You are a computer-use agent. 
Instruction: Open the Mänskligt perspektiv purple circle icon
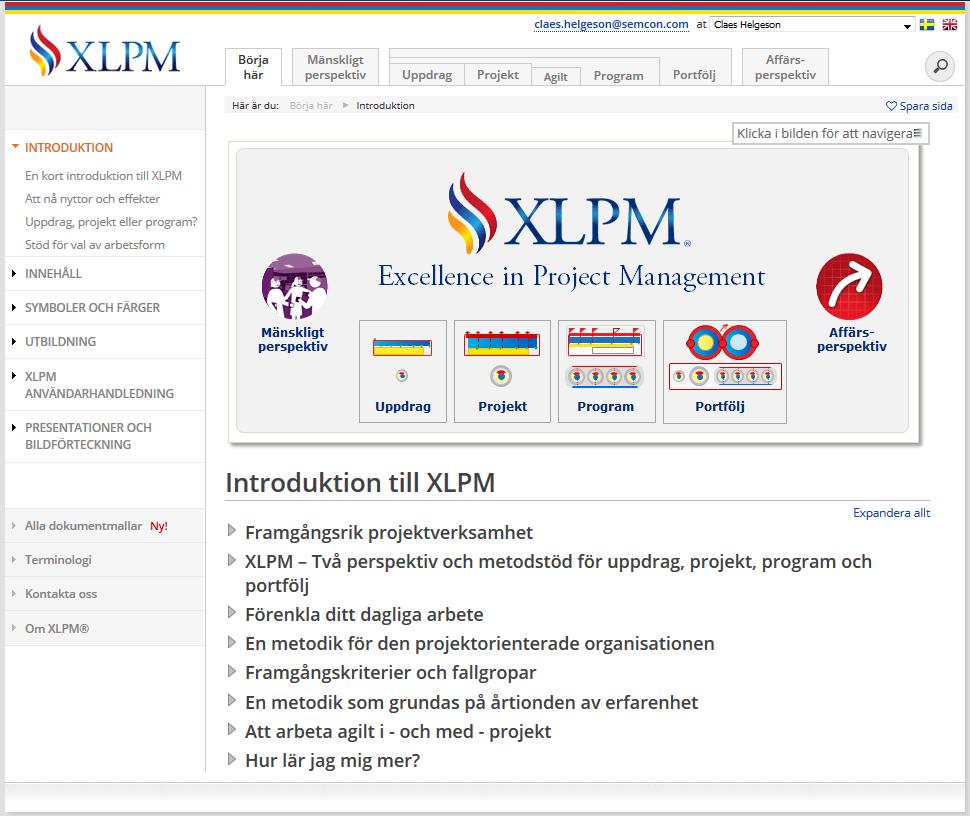(x=294, y=286)
